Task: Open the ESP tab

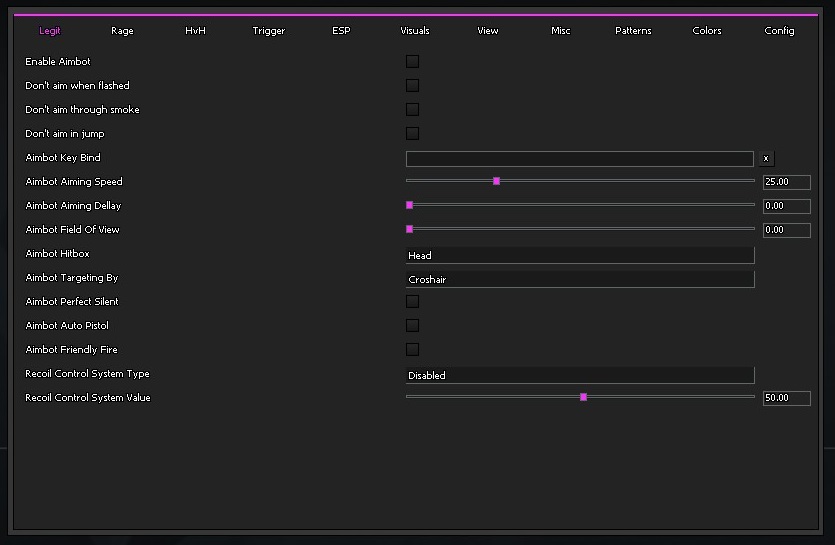Action: [341, 31]
